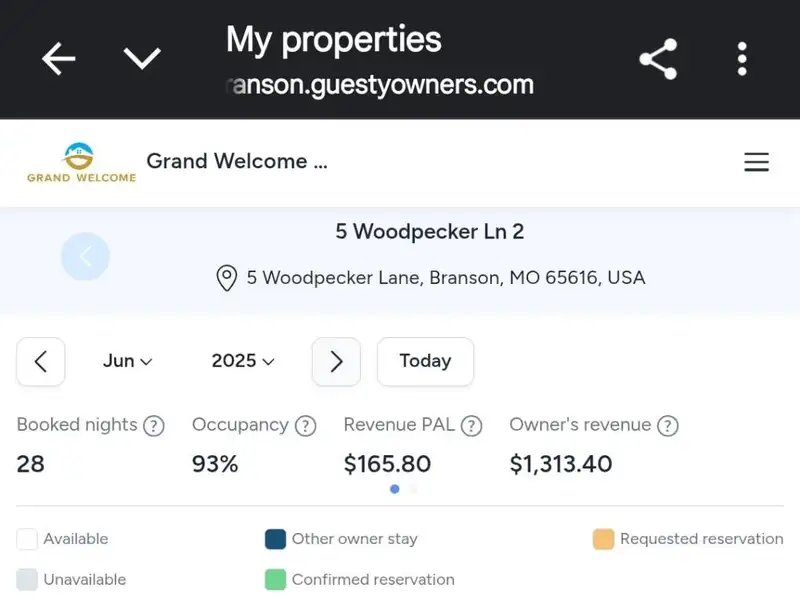Image resolution: width=800 pixels, height=600 pixels.
Task: Click the Grand Welcome logo
Action: coord(81,163)
